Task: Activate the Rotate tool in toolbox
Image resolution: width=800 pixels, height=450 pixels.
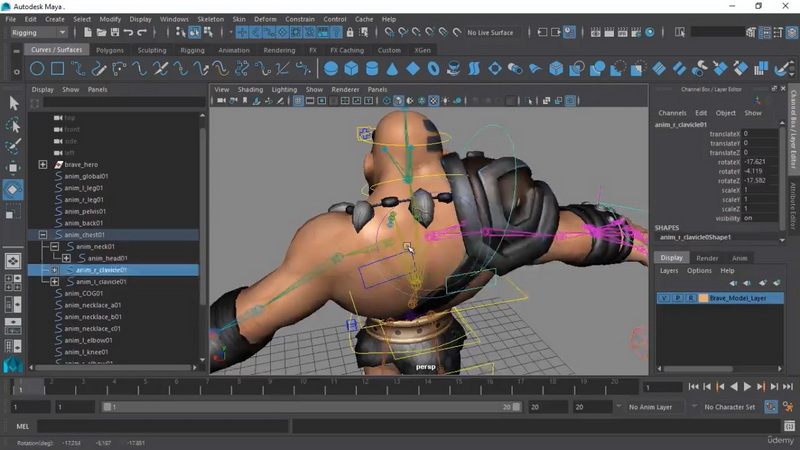Action: 13,189
